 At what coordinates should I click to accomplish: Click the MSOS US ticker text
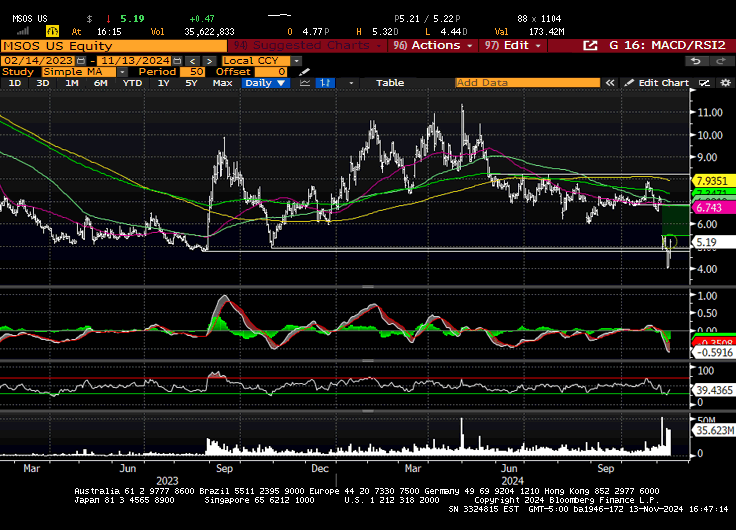(x=30, y=19)
